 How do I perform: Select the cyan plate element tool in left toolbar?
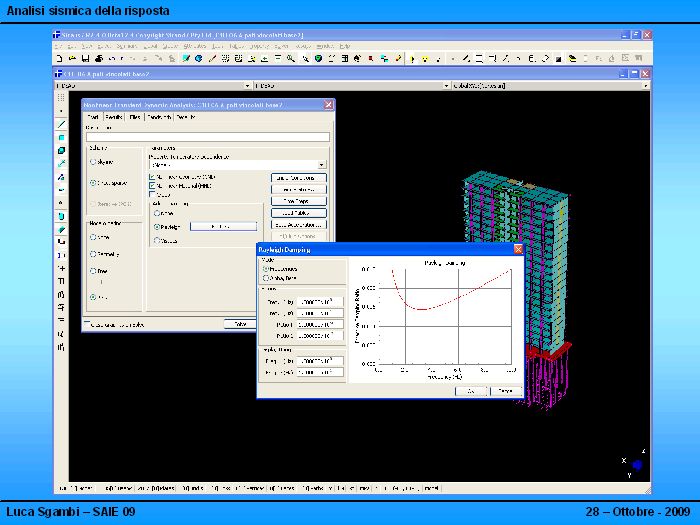pyautogui.click(x=61, y=137)
